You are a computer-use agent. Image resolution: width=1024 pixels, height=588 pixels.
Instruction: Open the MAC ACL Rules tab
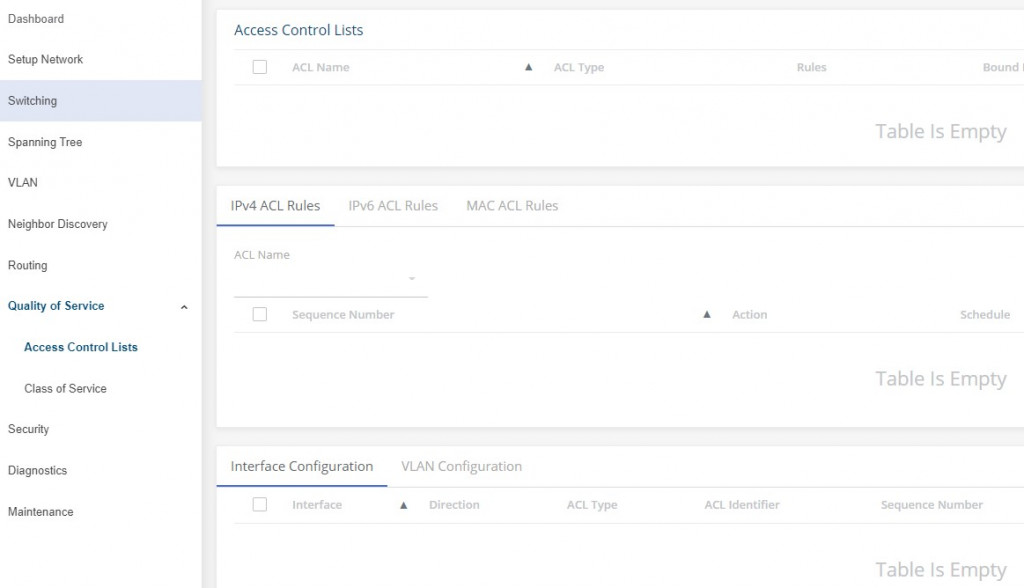(x=512, y=206)
